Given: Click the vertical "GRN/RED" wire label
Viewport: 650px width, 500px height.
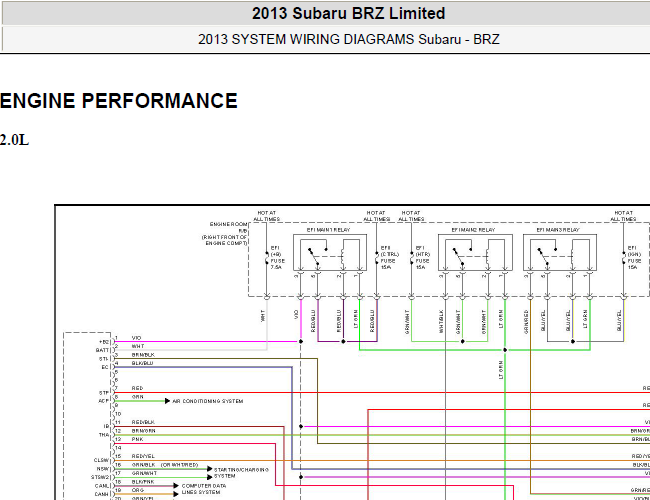Looking at the screenshot, I should pos(526,321).
